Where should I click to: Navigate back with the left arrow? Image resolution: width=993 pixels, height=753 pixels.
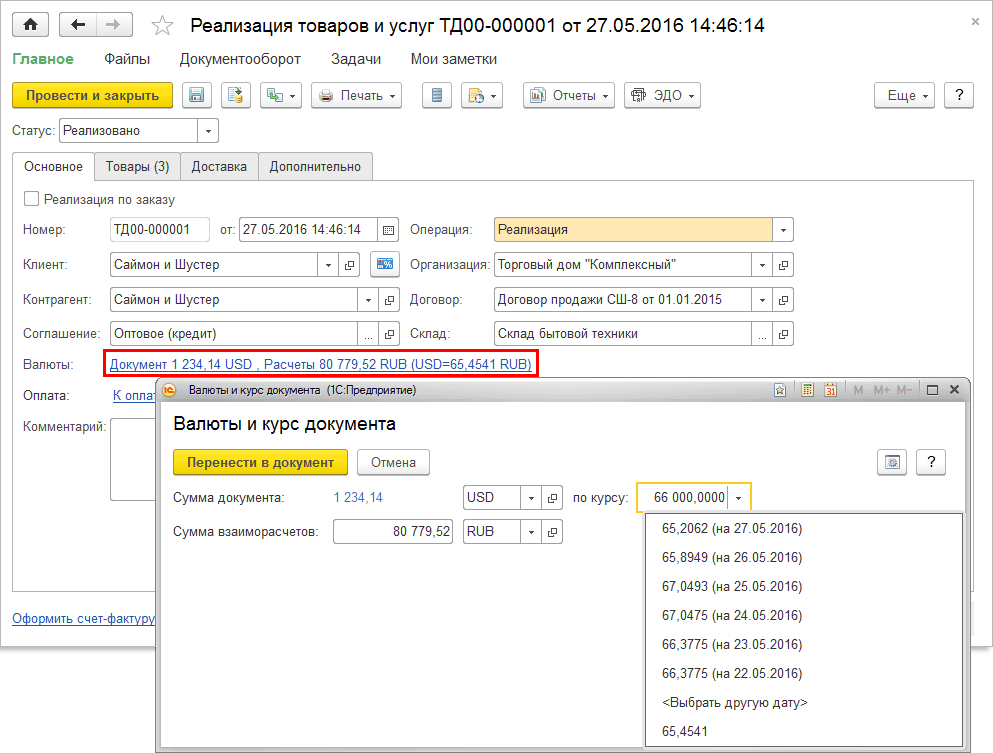(x=78, y=25)
